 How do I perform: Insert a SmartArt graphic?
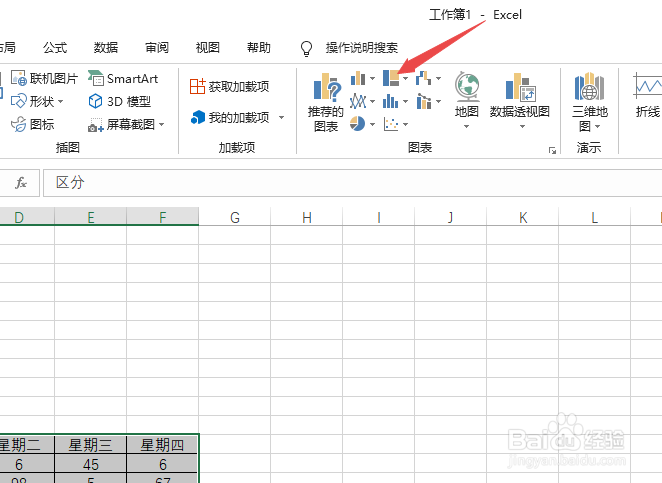pos(123,79)
